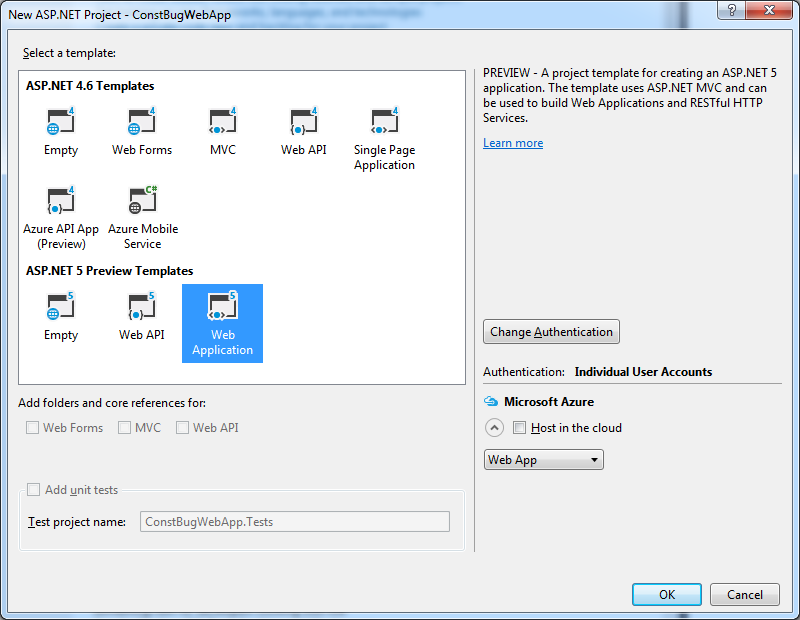Select the ASP.NET 4.6 Web API template
The height and width of the screenshot is (620, 800).
coord(304,132)
